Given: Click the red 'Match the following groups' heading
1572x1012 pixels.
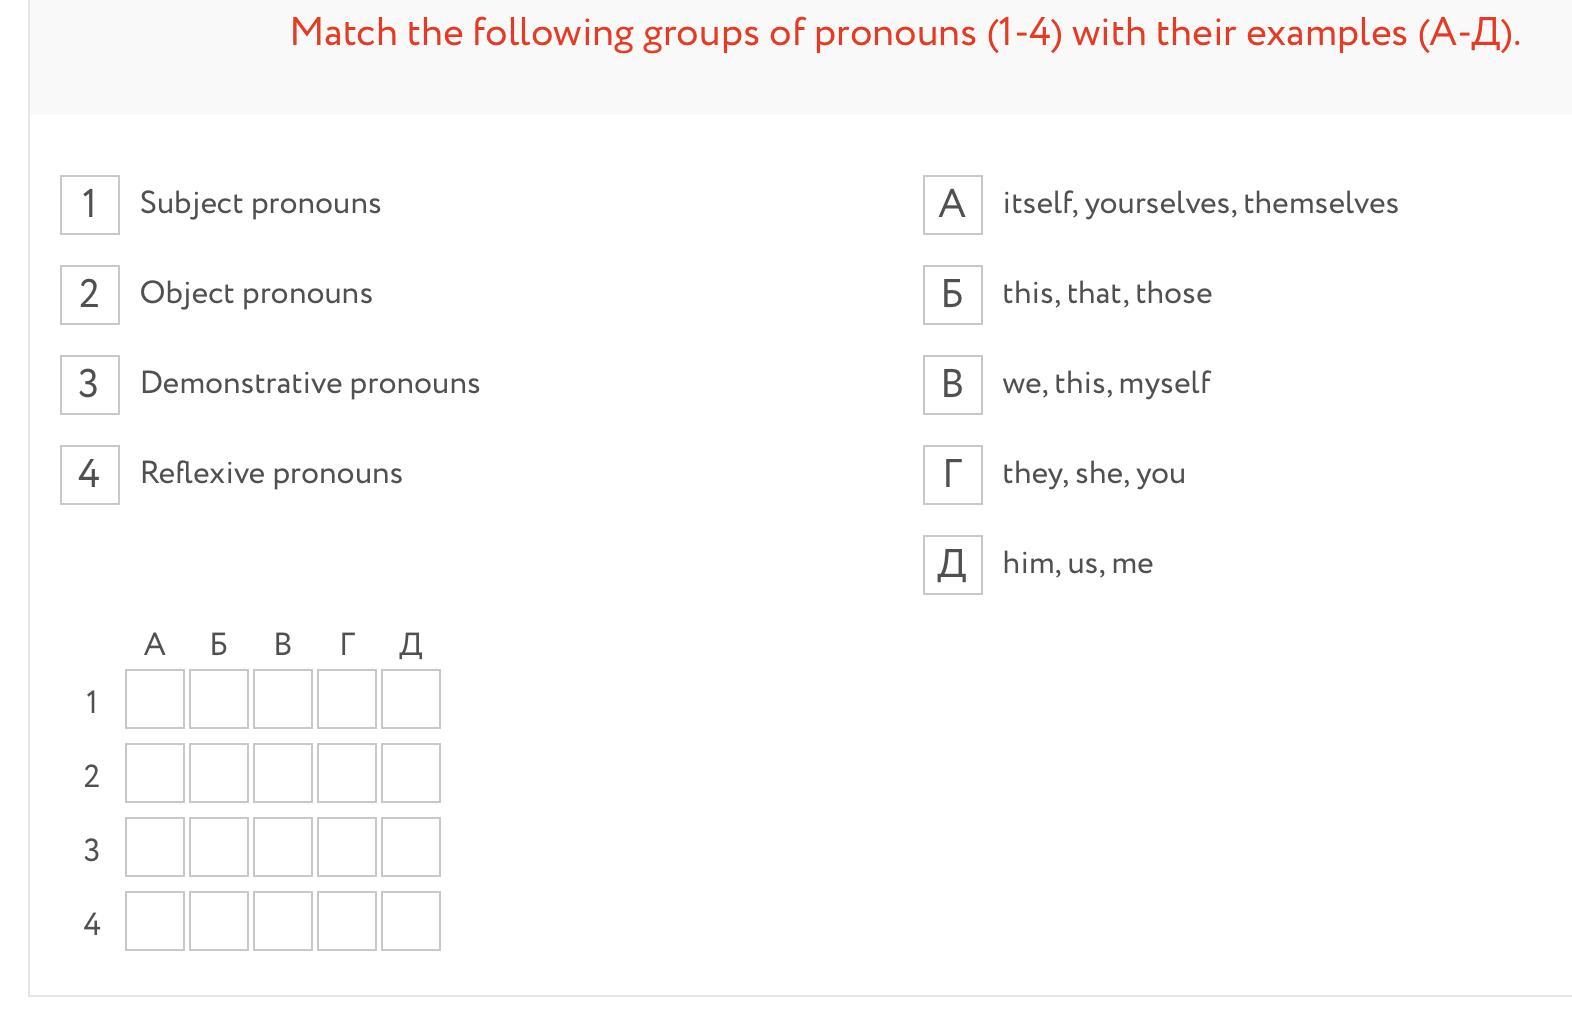Looking at the screenshot, I should [905, 33].
